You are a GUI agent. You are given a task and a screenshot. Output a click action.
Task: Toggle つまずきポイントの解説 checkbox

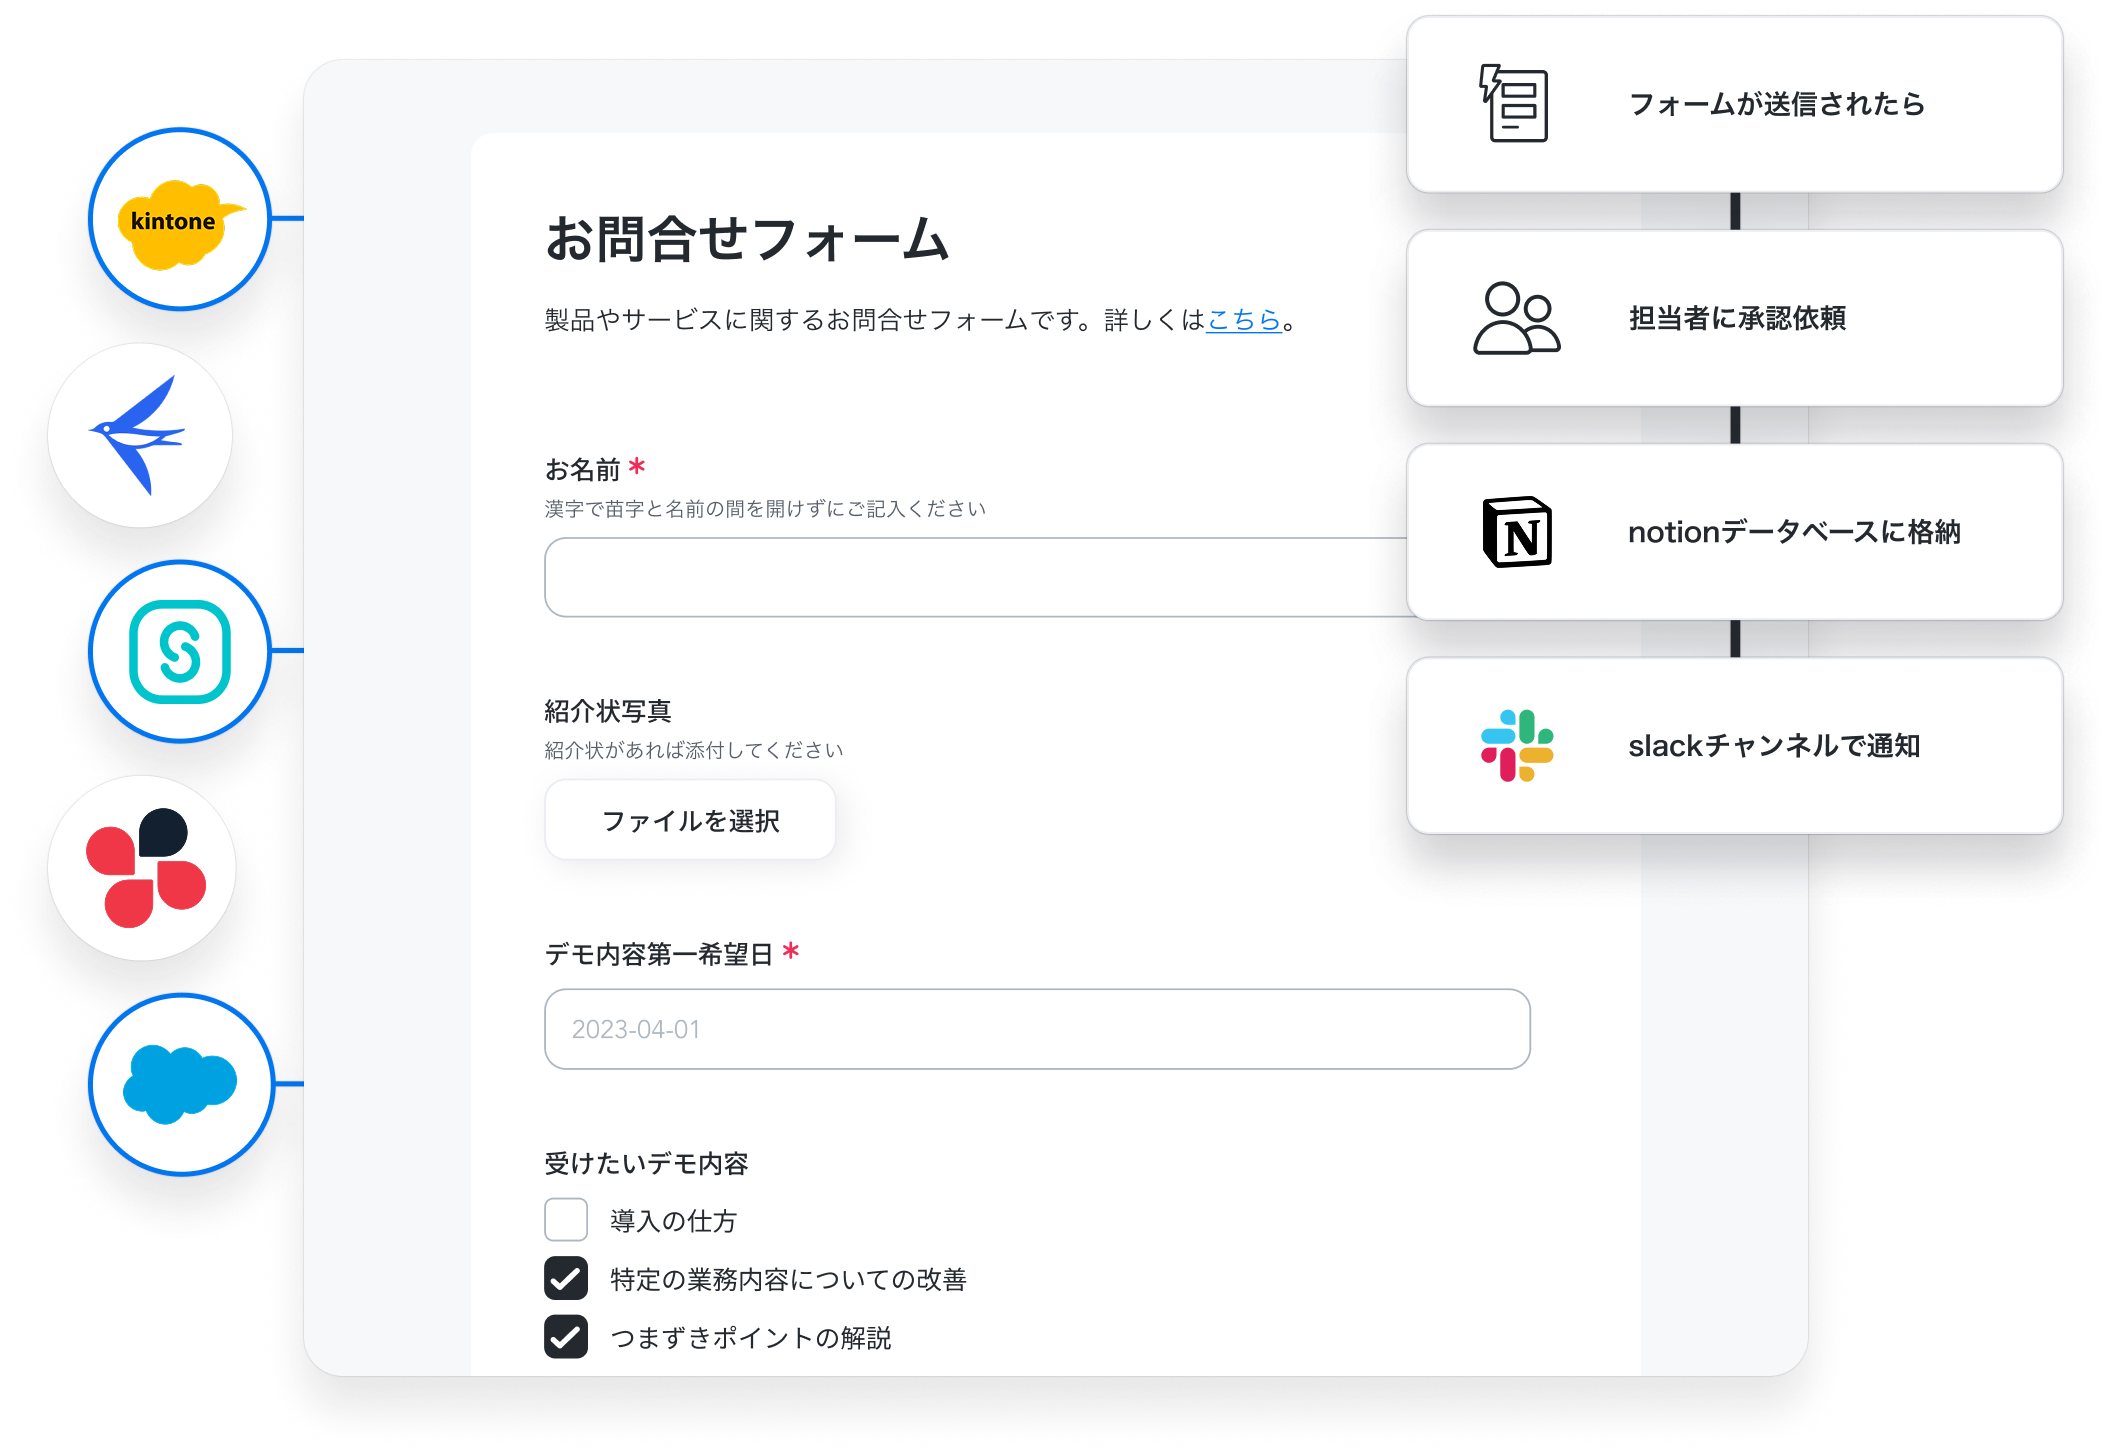[566, 1337]
